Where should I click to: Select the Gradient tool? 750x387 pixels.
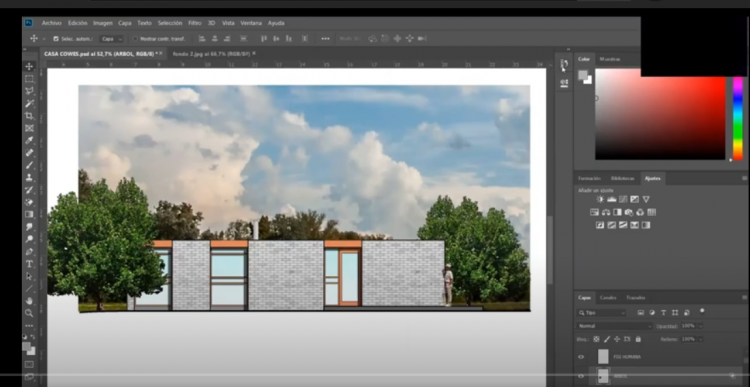[29, 214]
